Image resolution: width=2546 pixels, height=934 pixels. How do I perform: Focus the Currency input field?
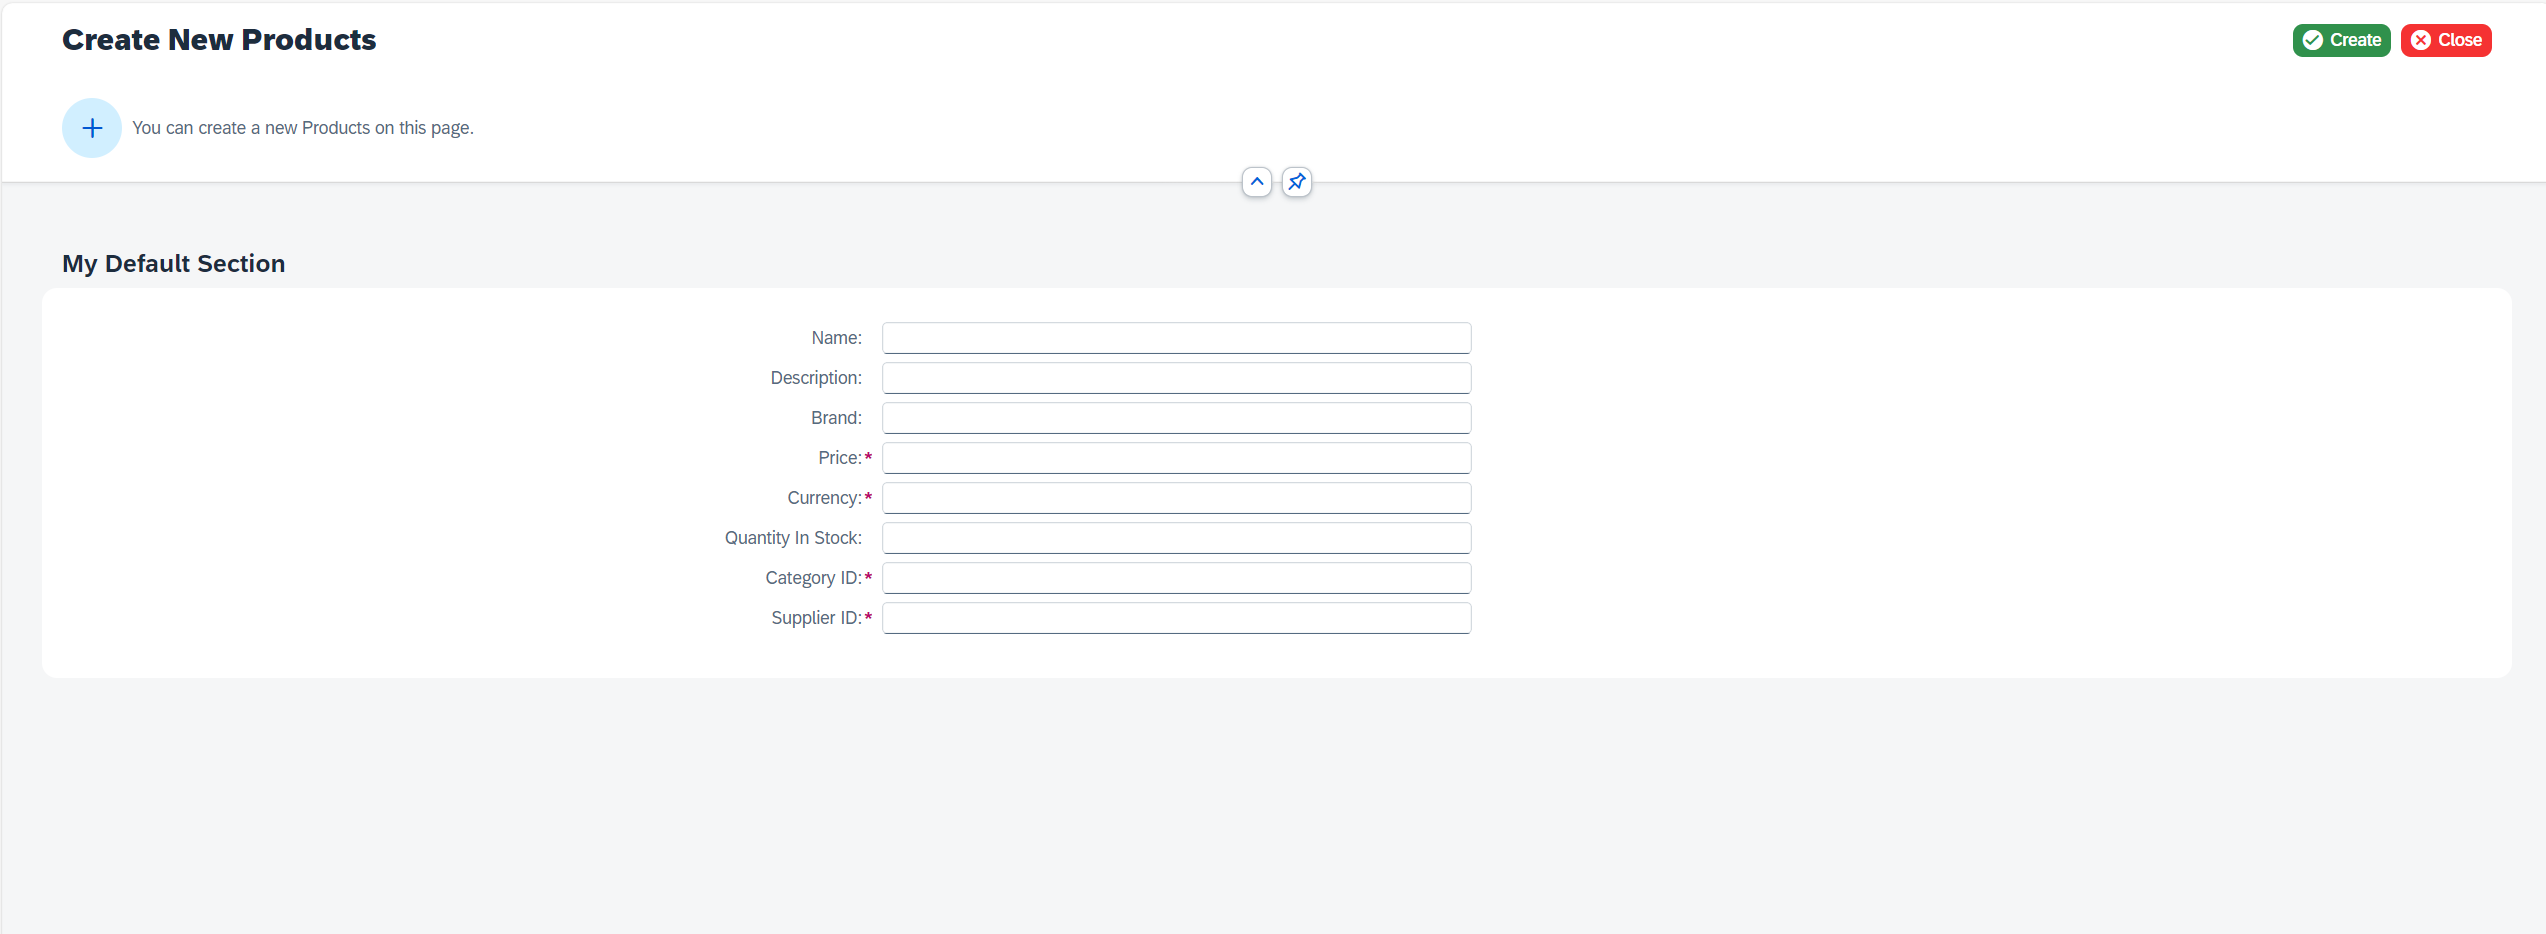click(1176, 498)
